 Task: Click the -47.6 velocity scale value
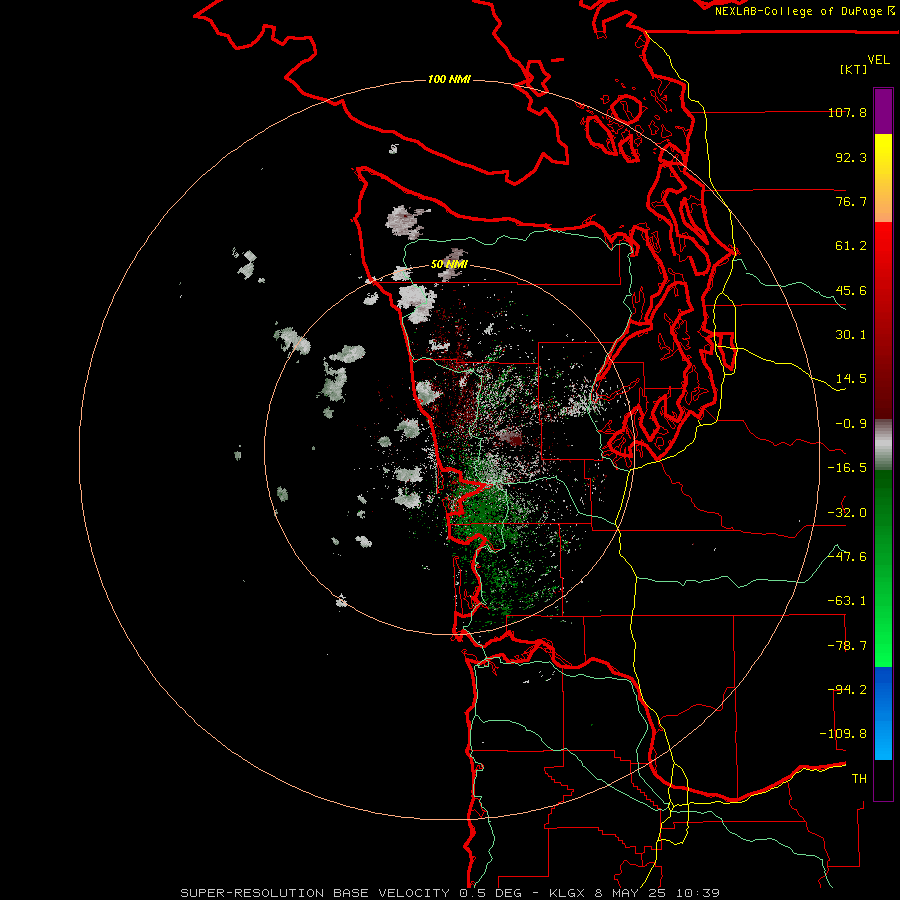(847, 557)
